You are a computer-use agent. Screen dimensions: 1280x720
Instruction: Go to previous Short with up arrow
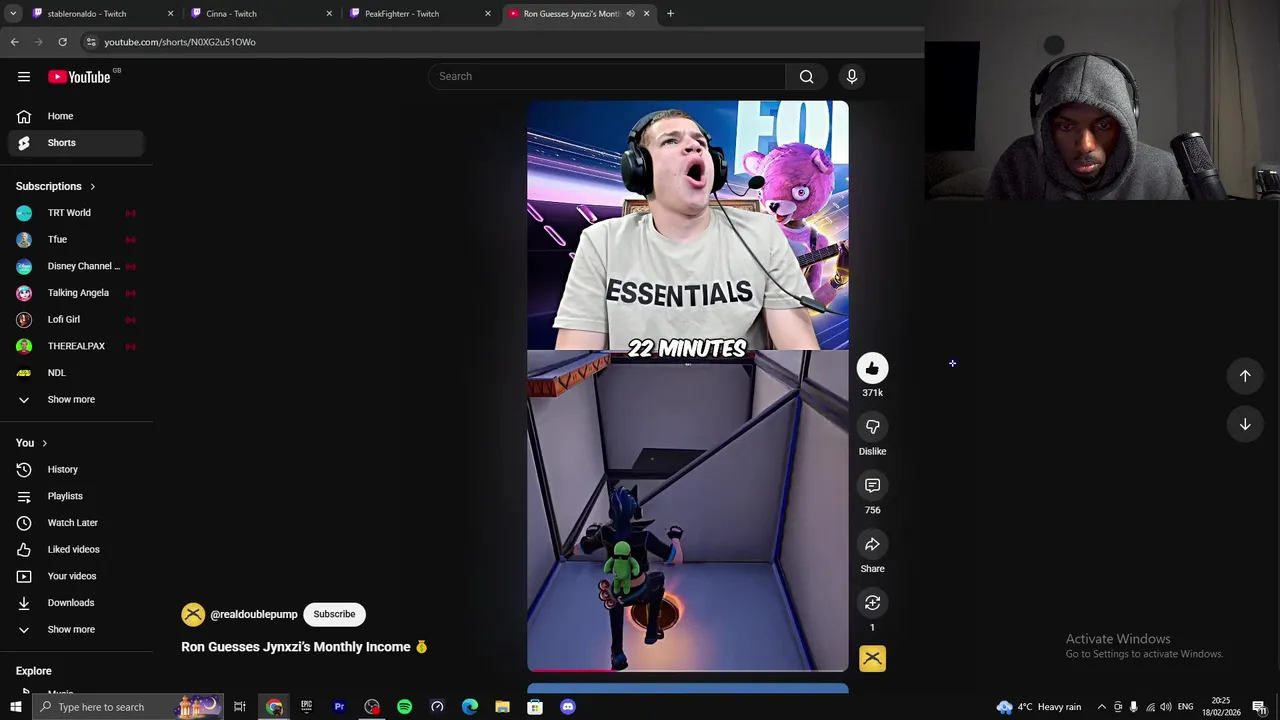[x=1245, y=376]
